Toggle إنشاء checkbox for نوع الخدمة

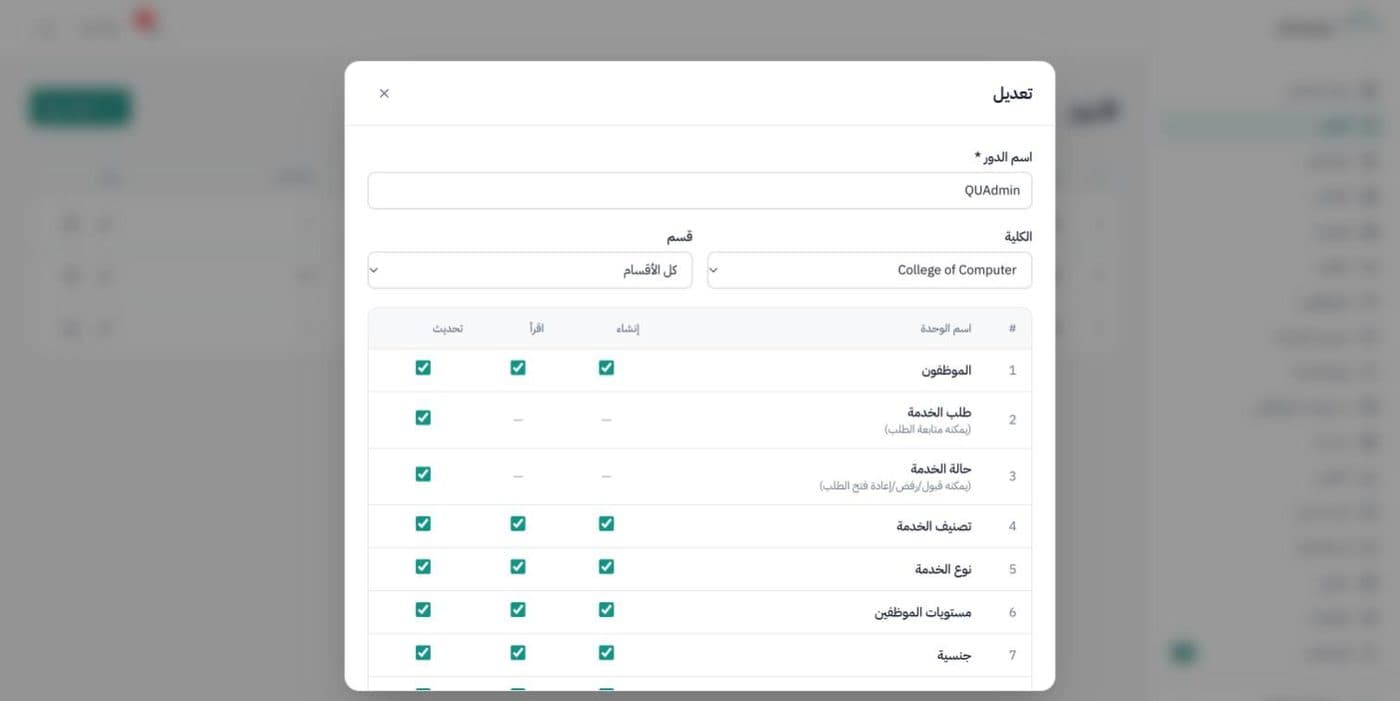pos(606,566)
